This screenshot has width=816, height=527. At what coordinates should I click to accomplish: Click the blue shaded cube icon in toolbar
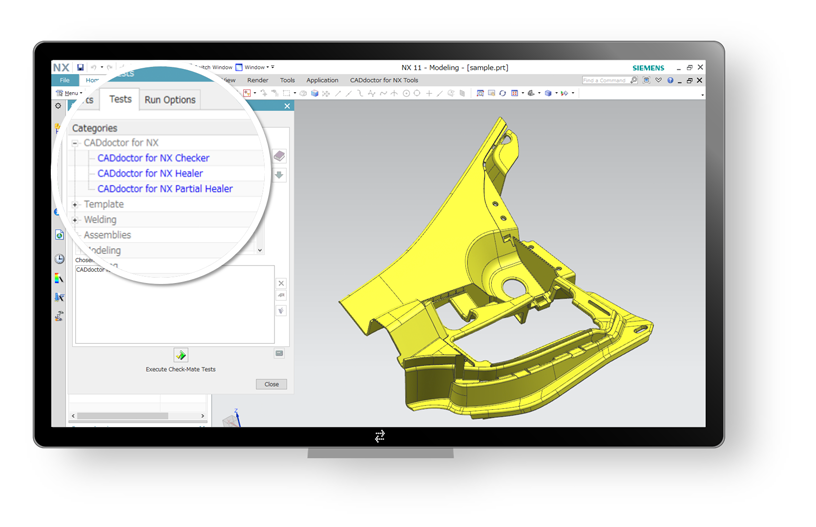click(x=314, y=94)
